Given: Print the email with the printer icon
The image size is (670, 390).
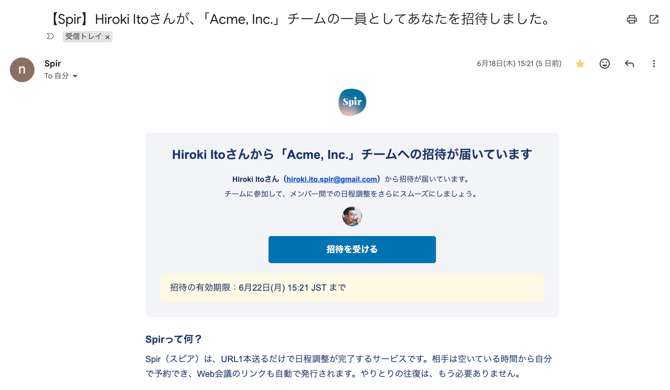Looking at the screenshot, I should 632,19.
